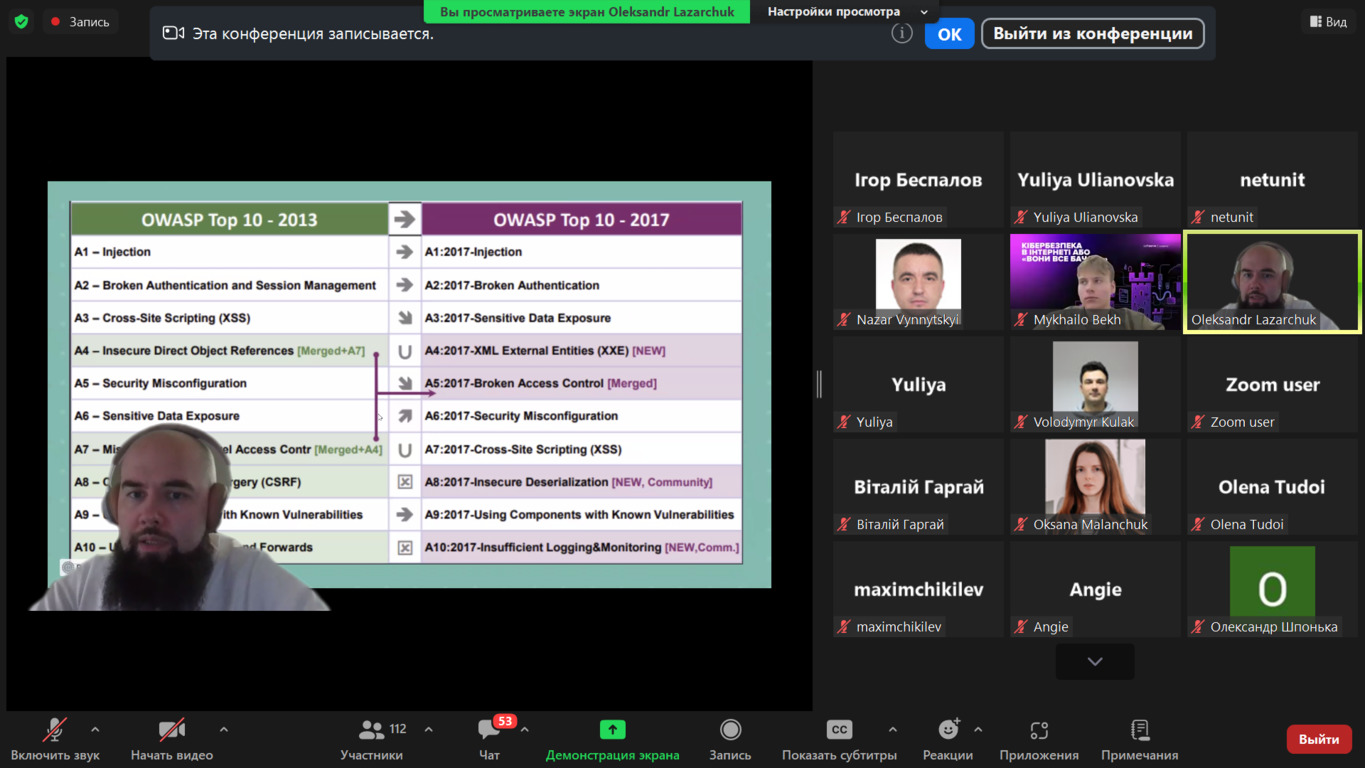Click the red Выйти button

1318,739
